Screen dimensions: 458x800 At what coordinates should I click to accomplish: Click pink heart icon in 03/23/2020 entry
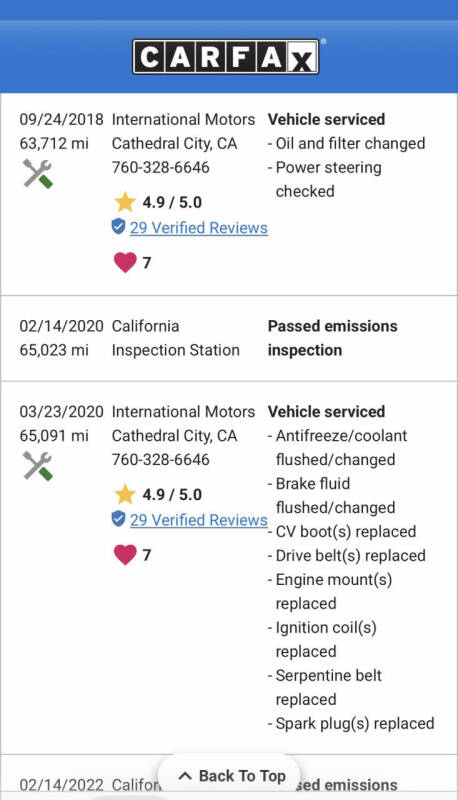coord(125,555)
